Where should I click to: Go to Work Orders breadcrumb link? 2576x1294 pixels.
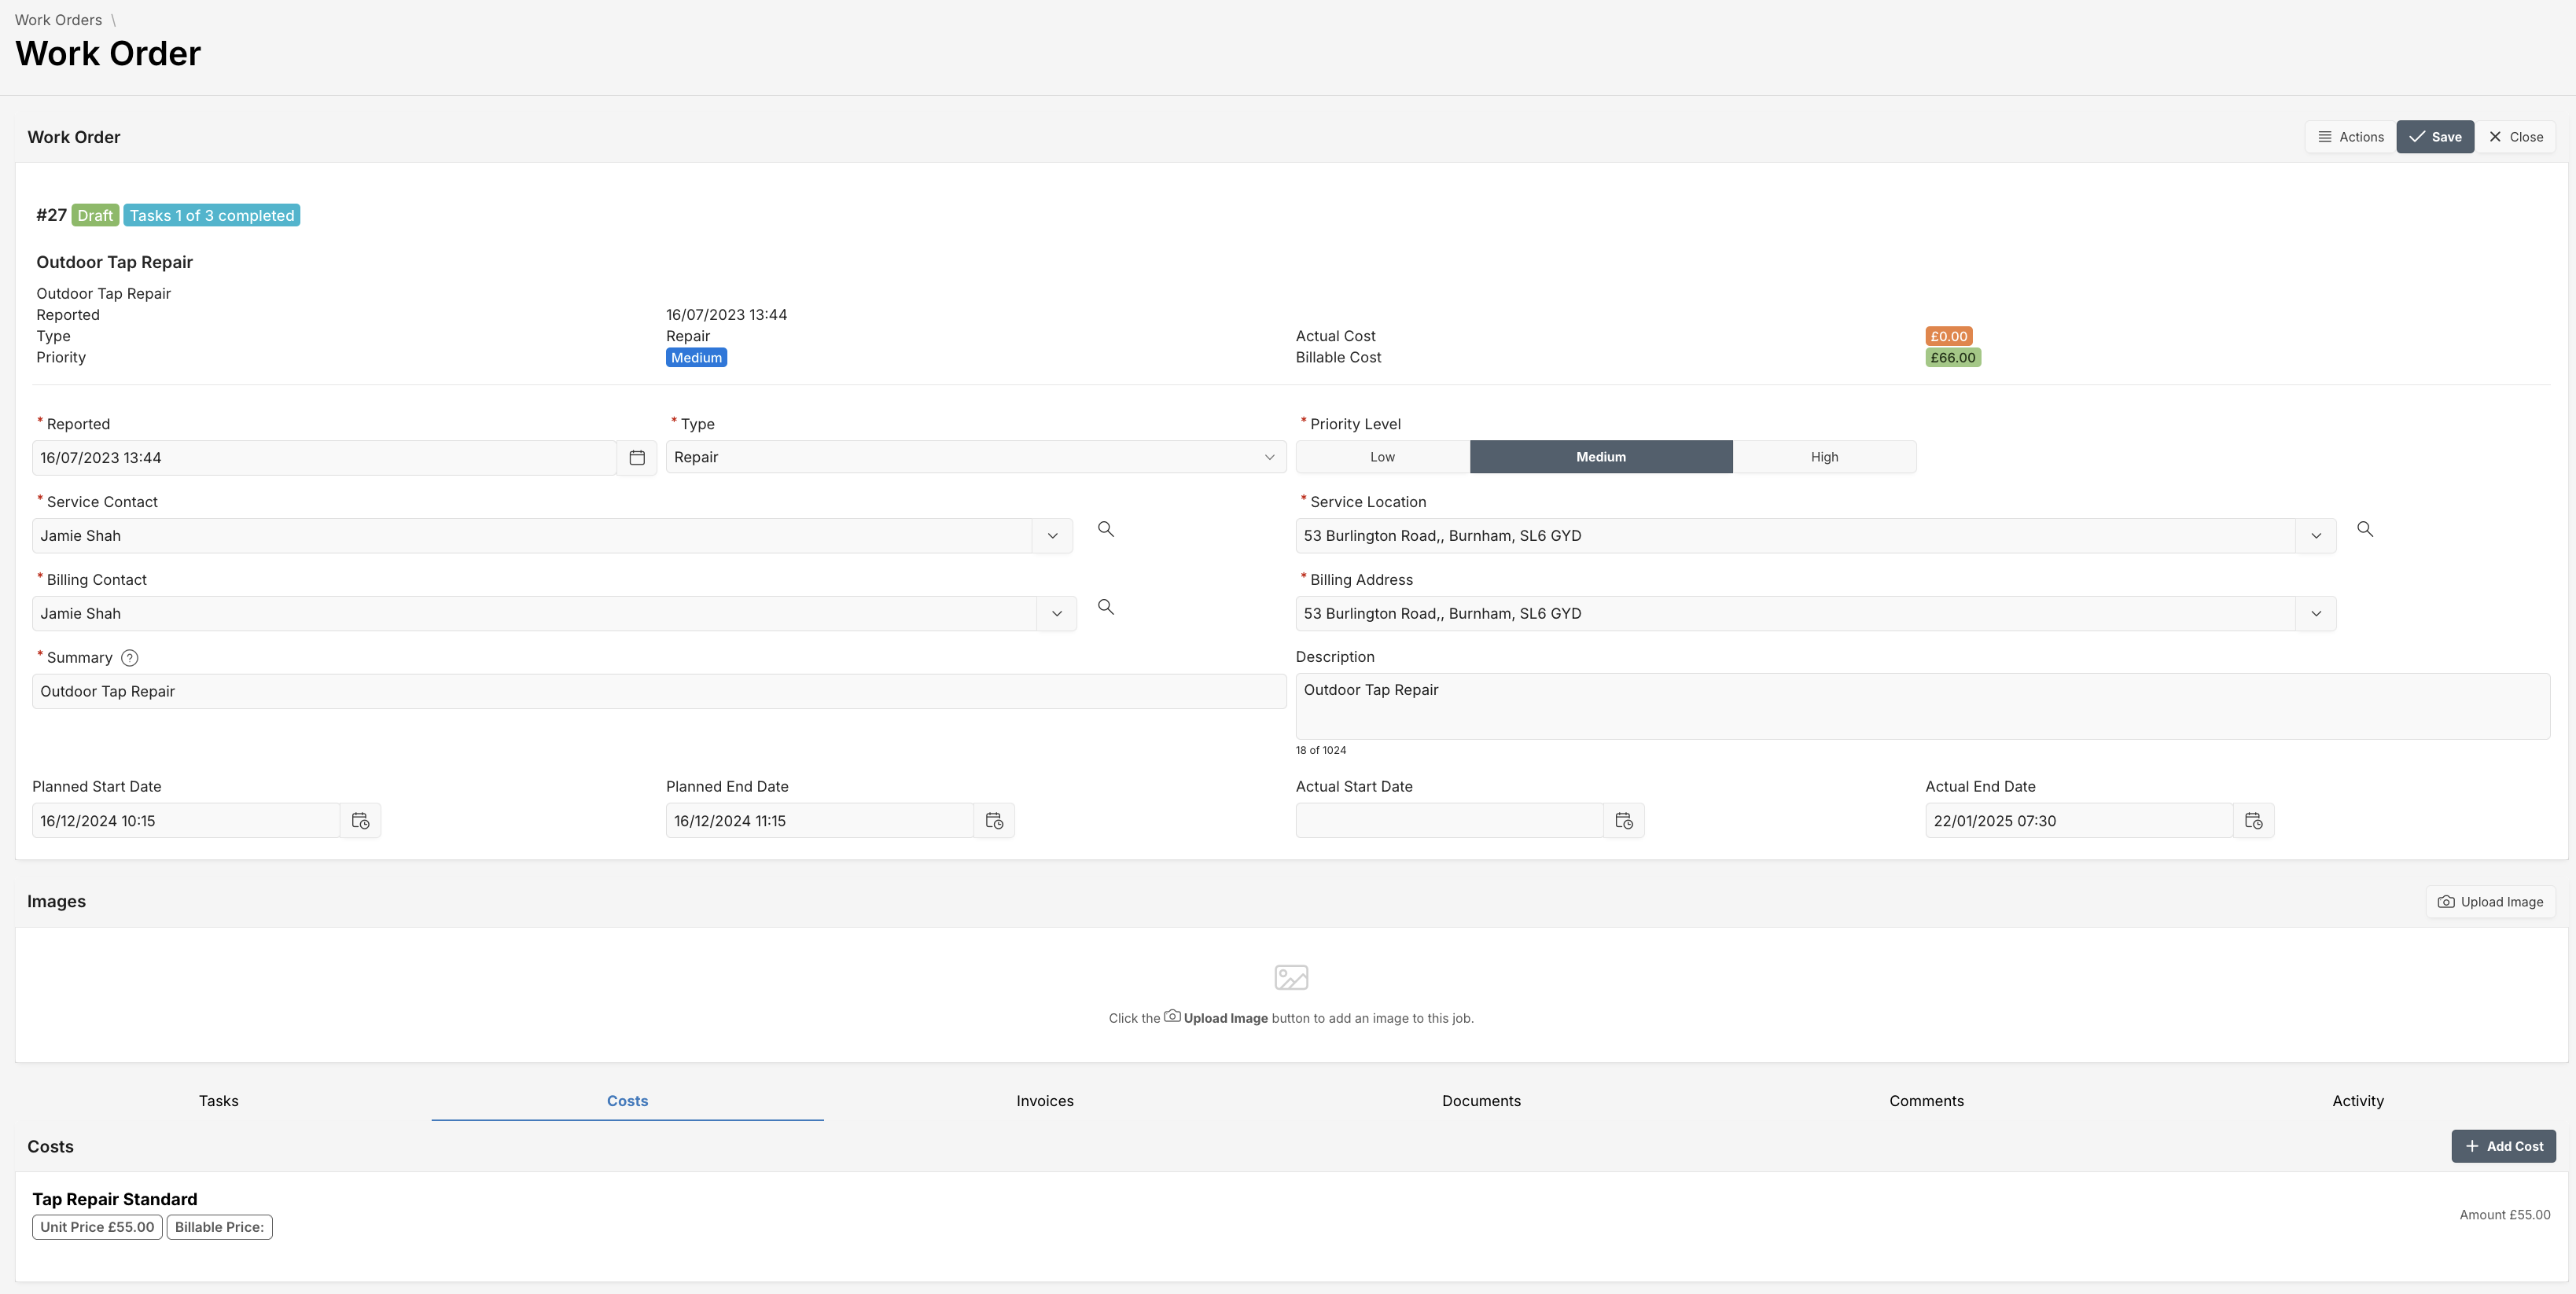tap(58, 20)
